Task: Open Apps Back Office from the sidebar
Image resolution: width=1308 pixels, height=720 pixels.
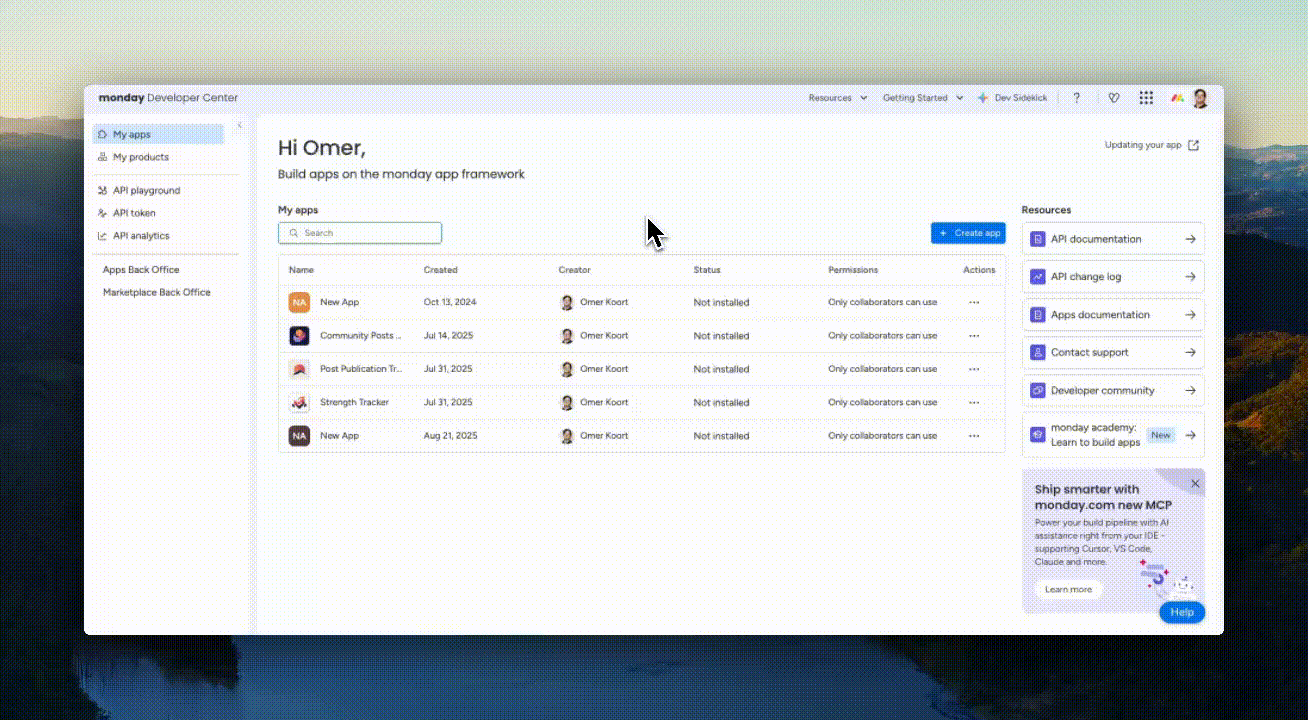Action: 141,270
